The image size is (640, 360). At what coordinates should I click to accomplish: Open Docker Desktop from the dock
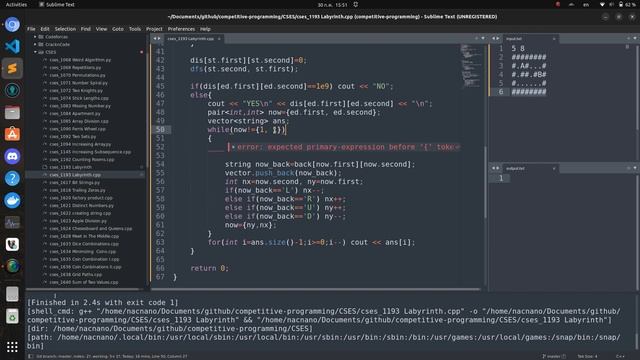[x=12, y=200]
